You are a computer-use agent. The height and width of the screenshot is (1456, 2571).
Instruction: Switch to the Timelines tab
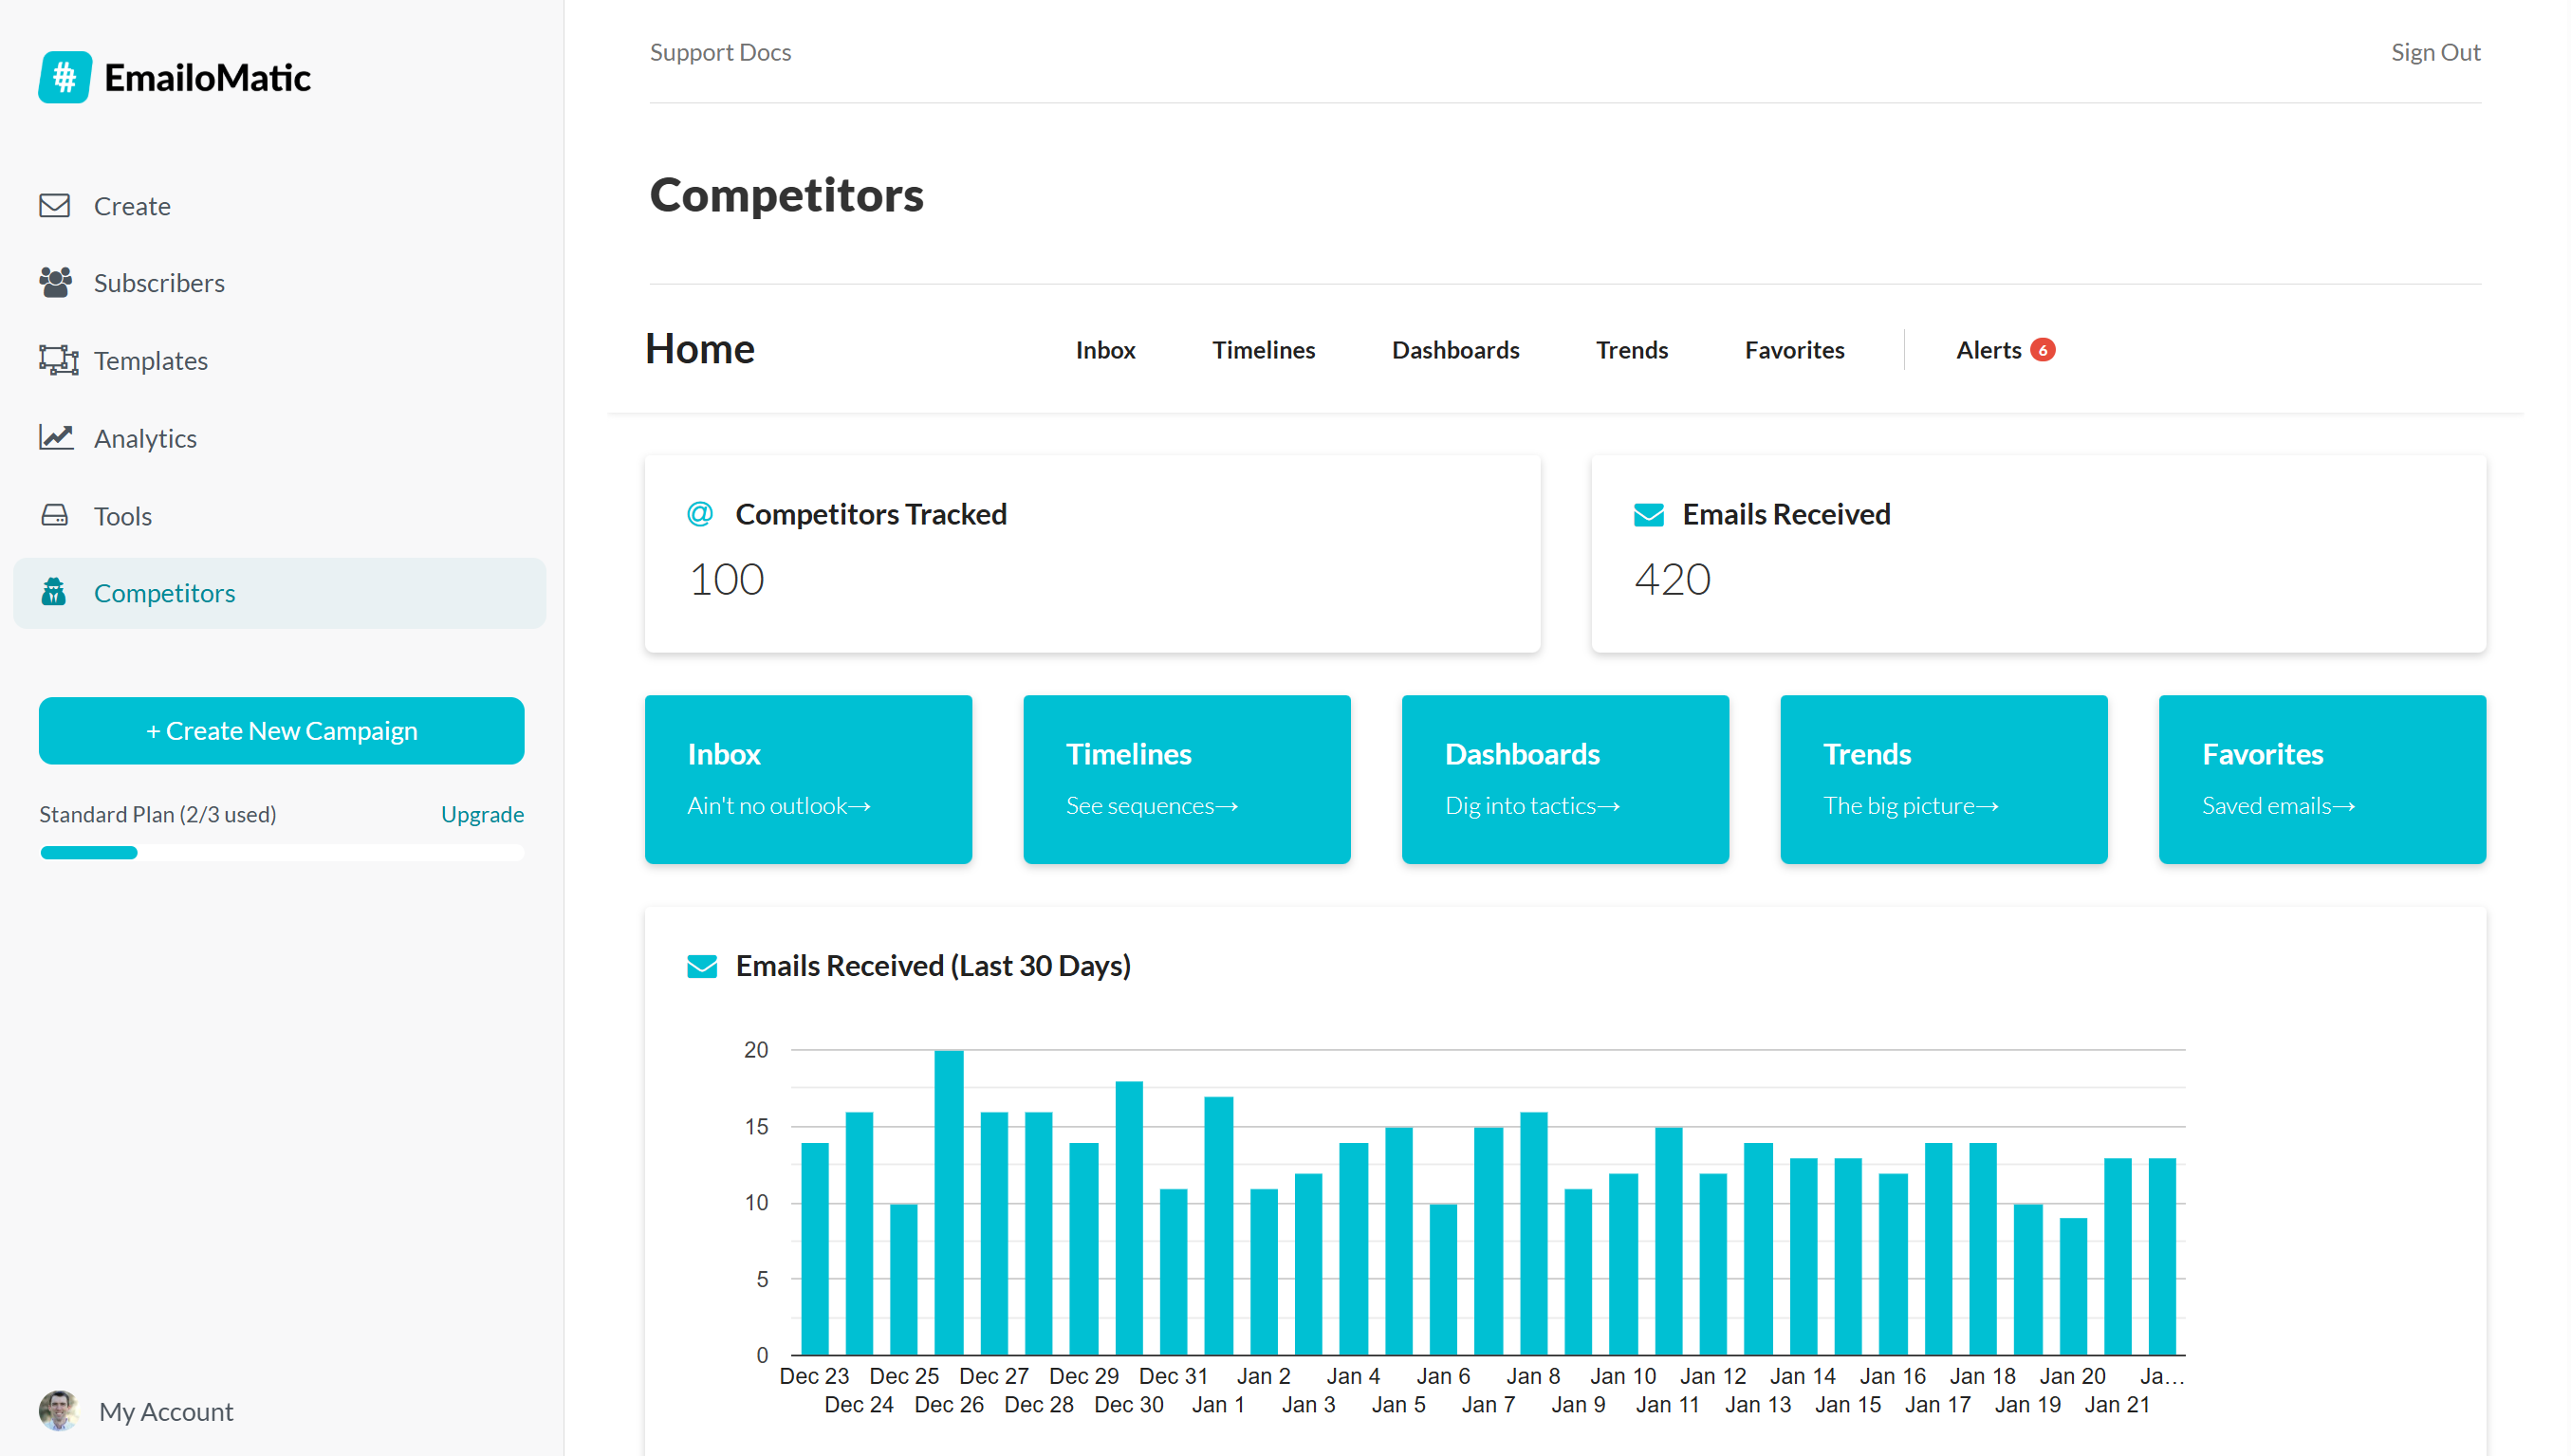coord(1263,350)
